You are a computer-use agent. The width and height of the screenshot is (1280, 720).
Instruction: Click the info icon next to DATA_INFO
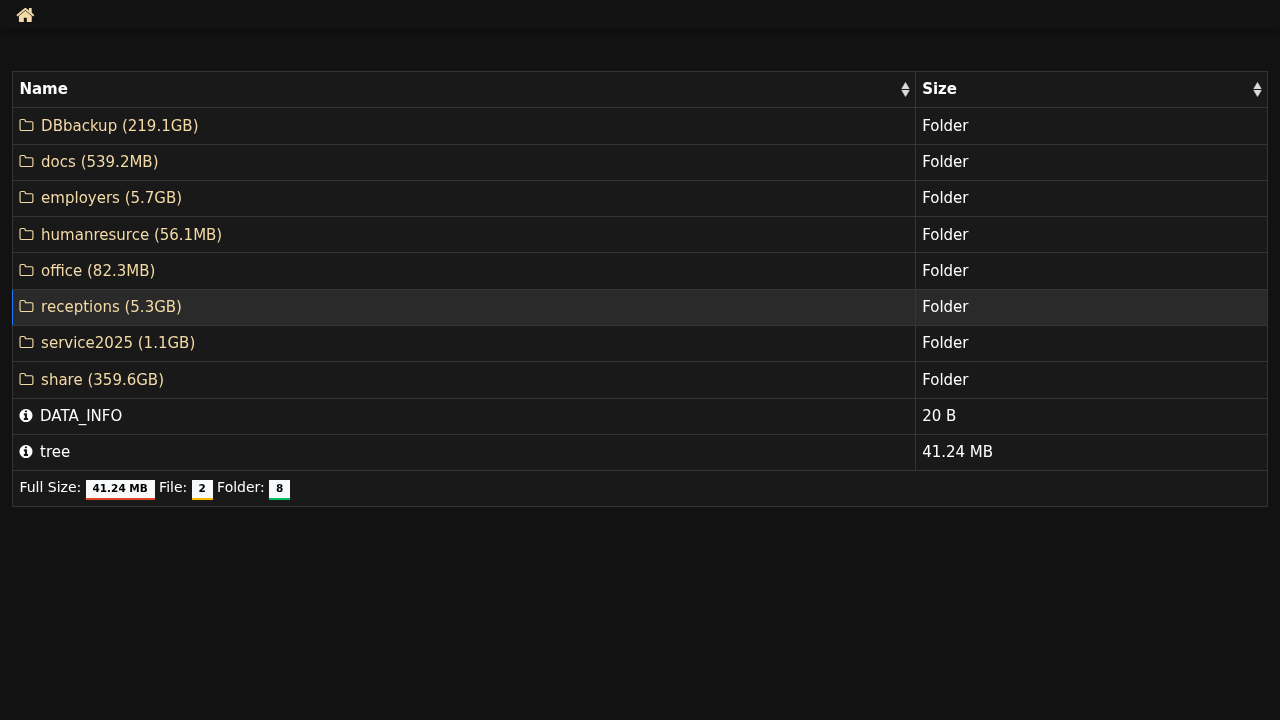coord(26,416)
